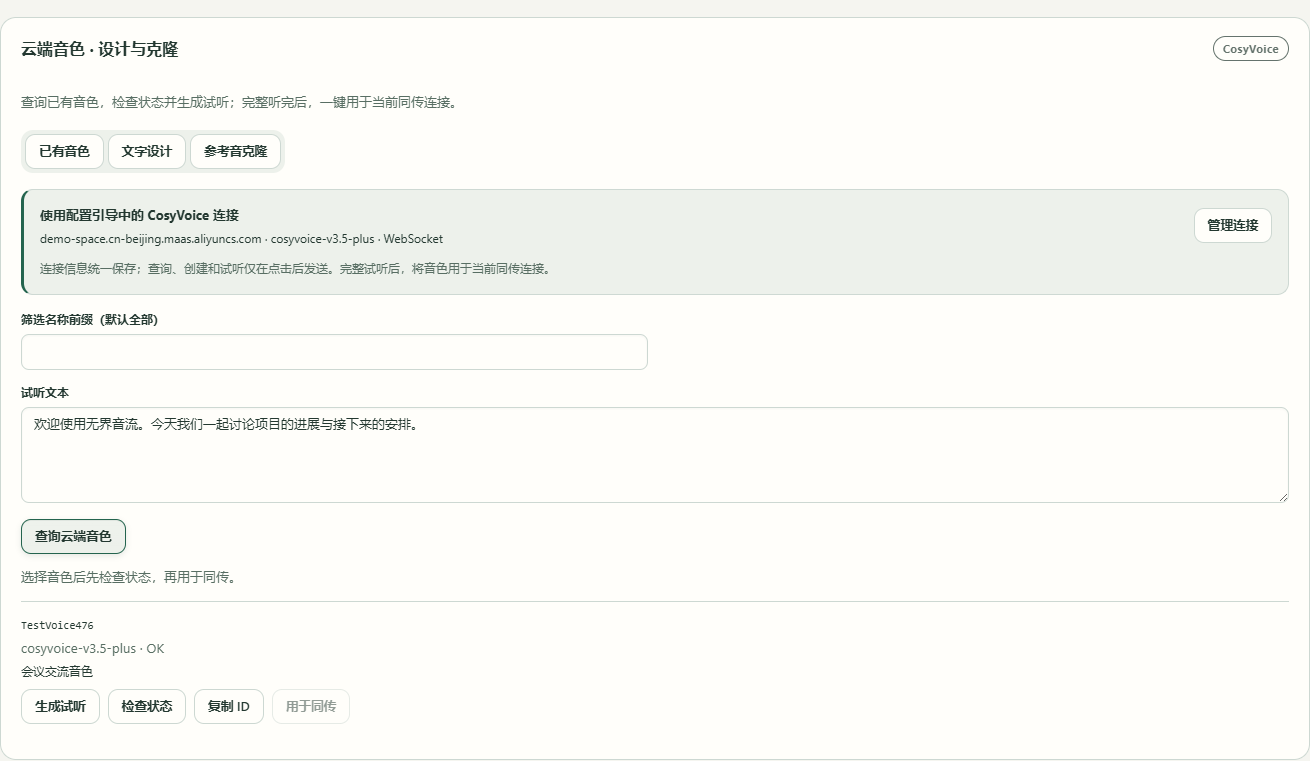
Task: Click into the 试听文本 text area
Action: coord(654,455)
